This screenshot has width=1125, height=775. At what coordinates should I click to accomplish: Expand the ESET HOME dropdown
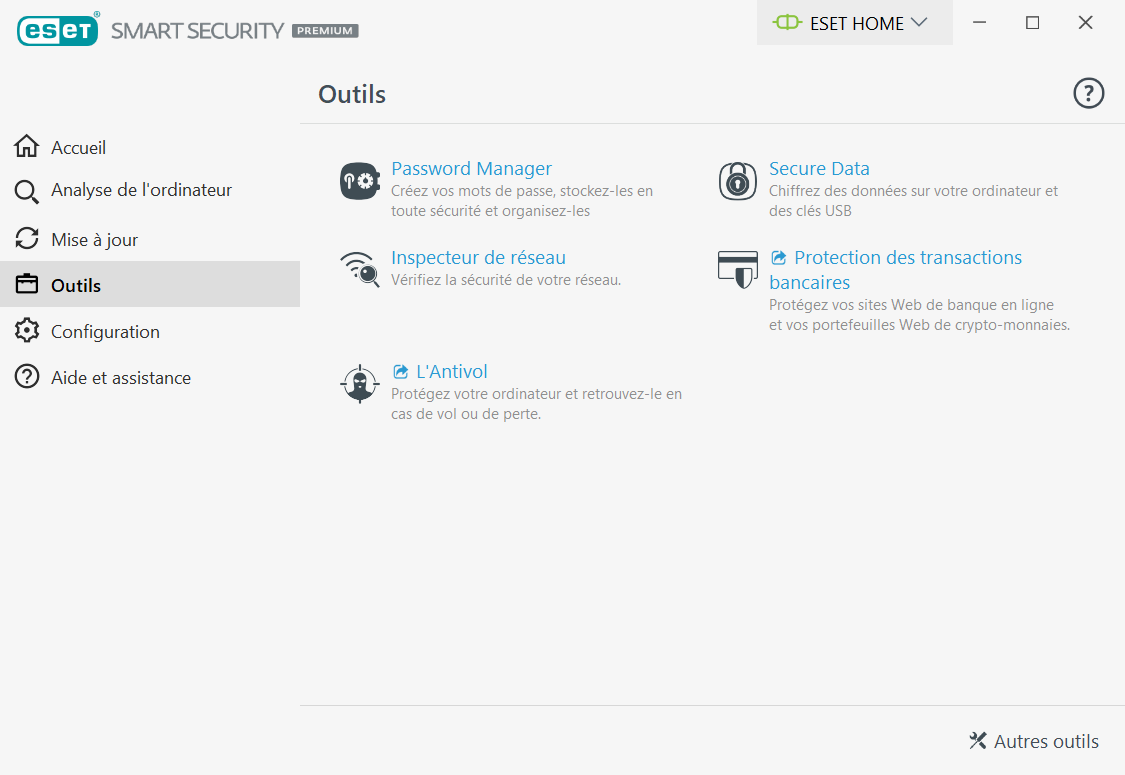pos(855,23)
